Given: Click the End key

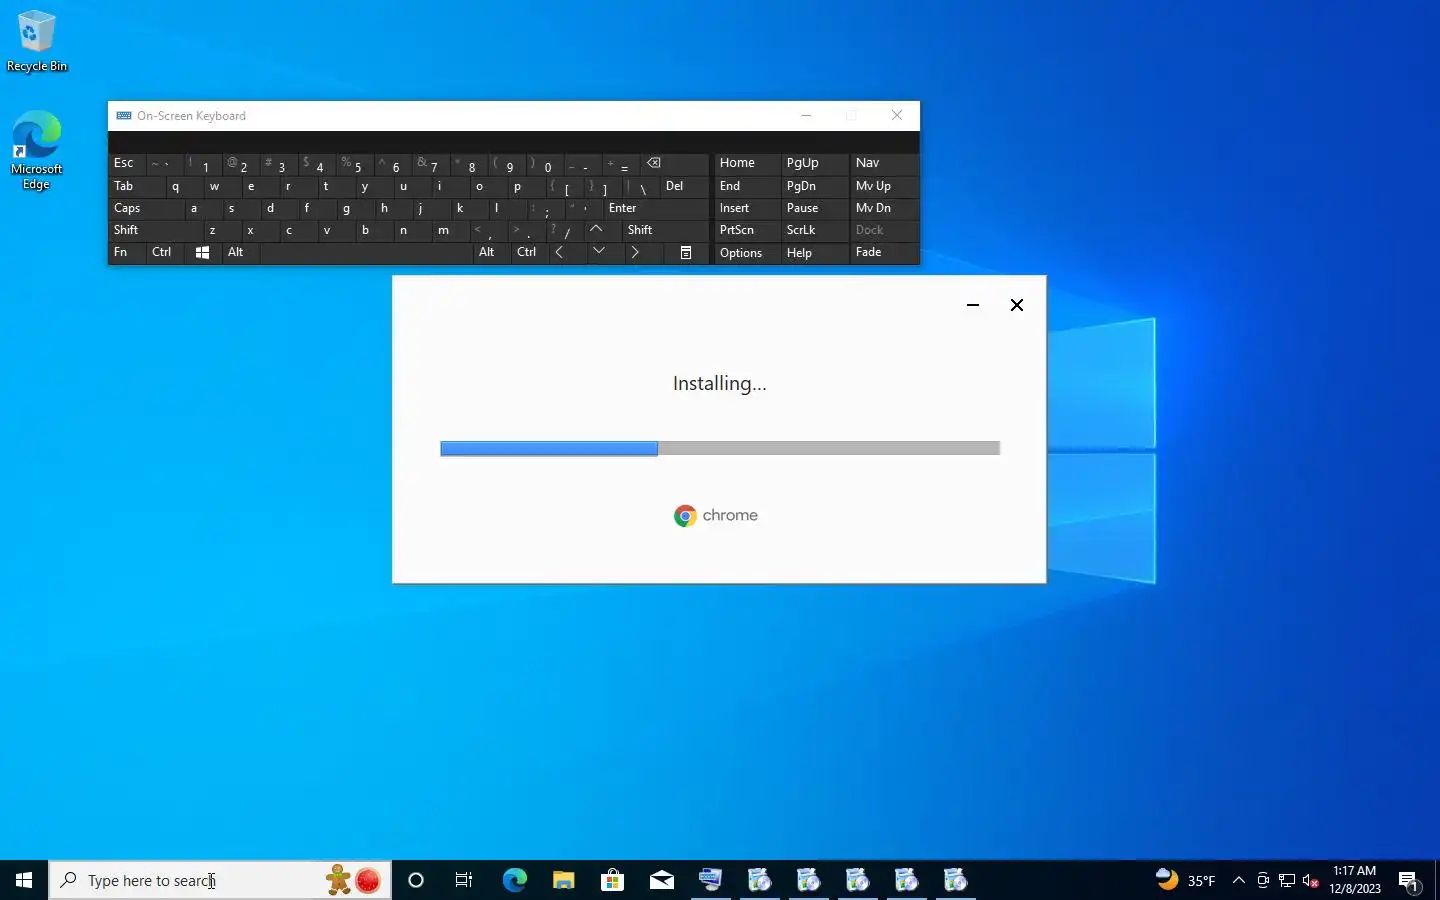Looking at the screenshot, I should point(746,186).
